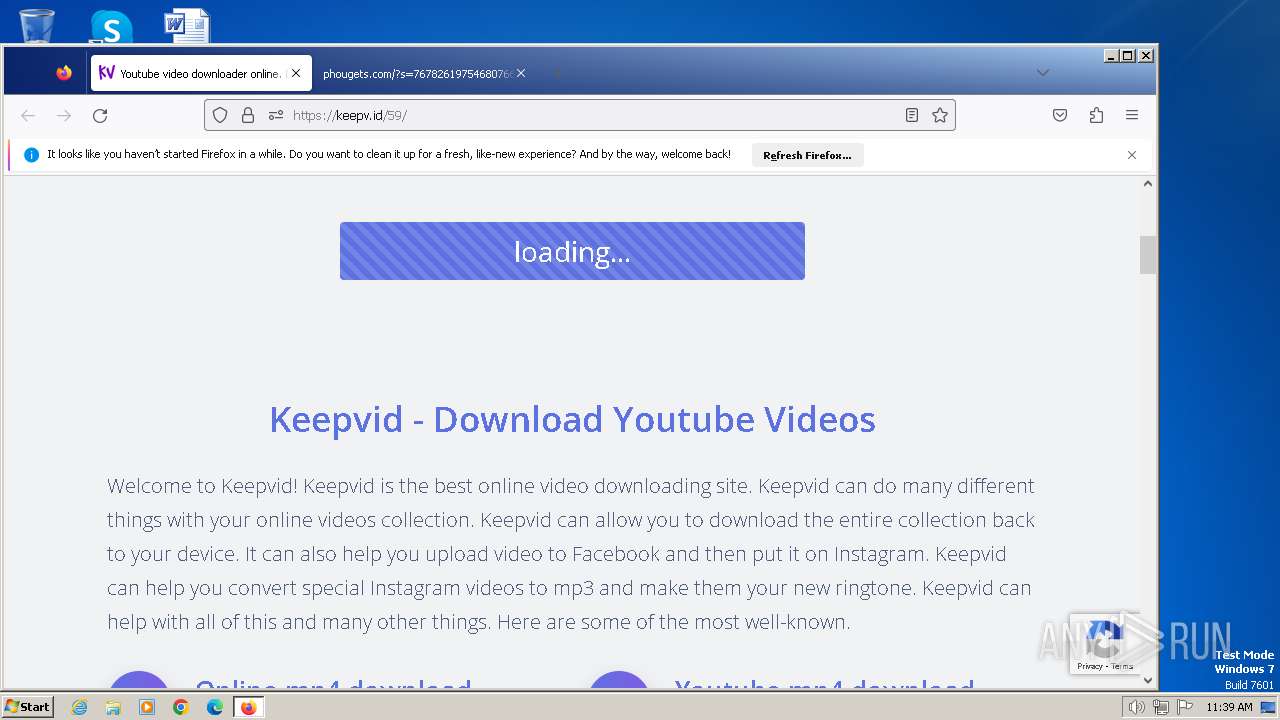
Task: Click Welcome to Keepvid paragraph text
Action: pyautogui.click(x=571, y=554)
